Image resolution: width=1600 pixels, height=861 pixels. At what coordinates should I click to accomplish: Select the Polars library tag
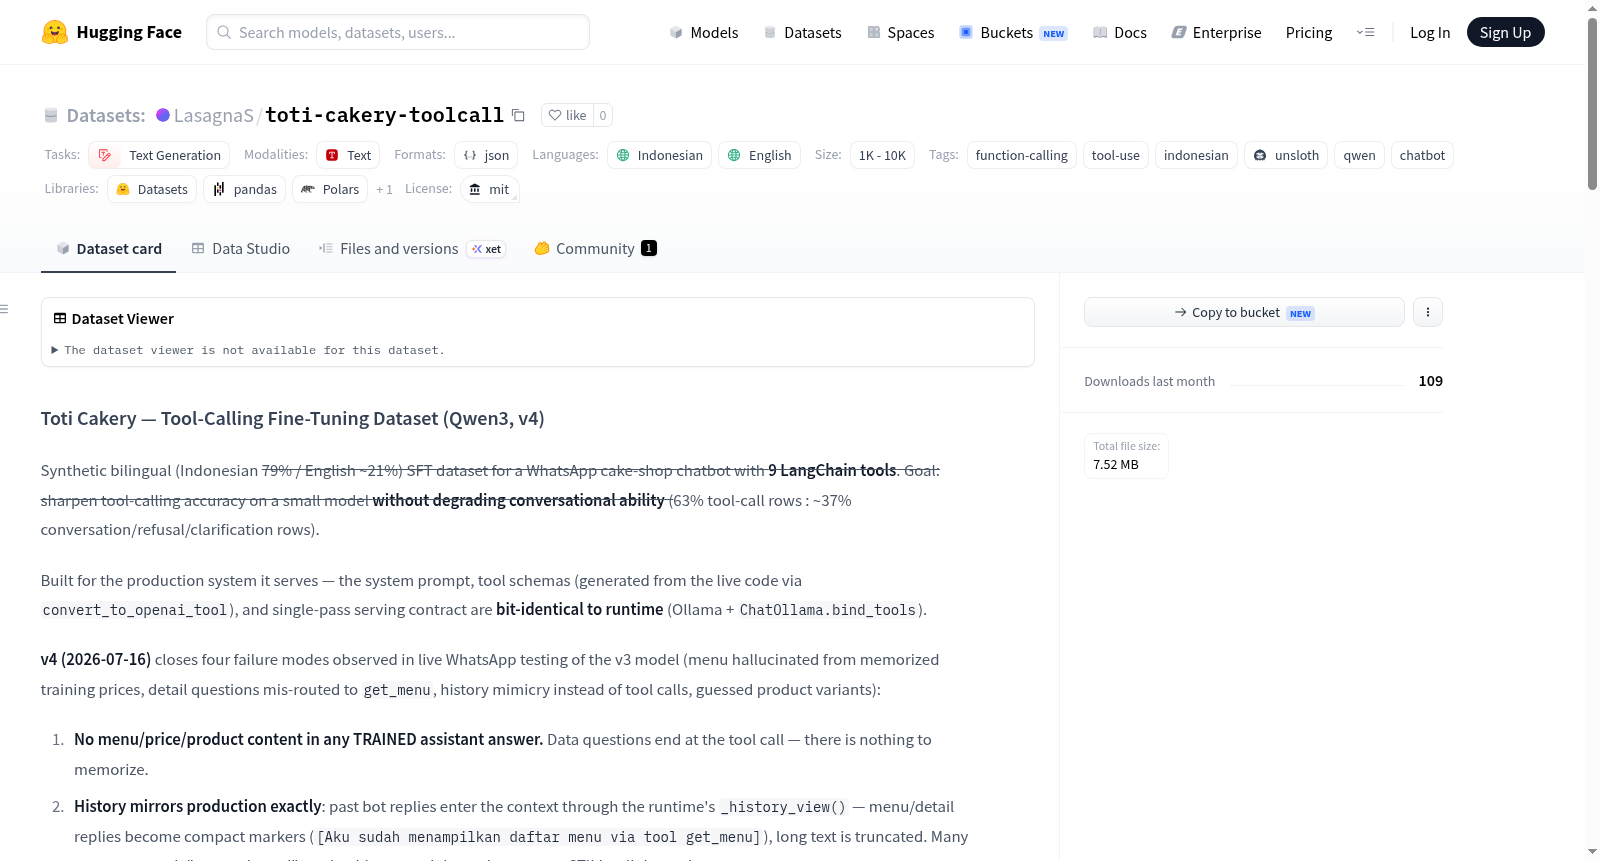[x=330, y=189]
